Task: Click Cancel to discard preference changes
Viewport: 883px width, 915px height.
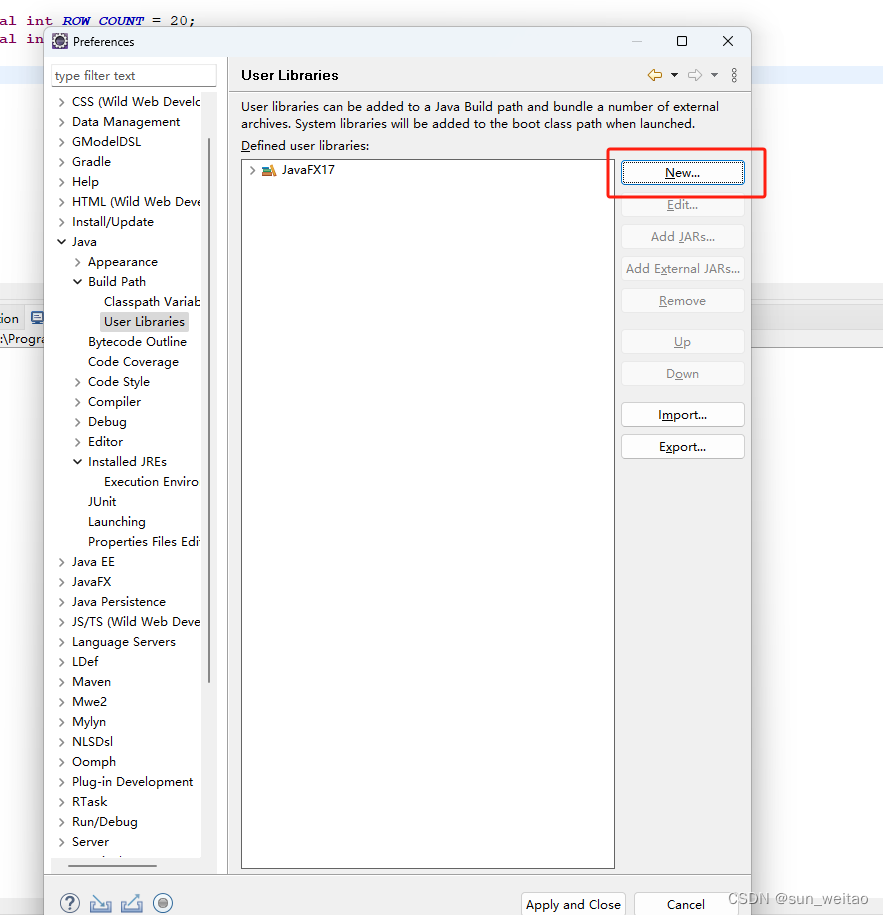Action: (686, 904)
